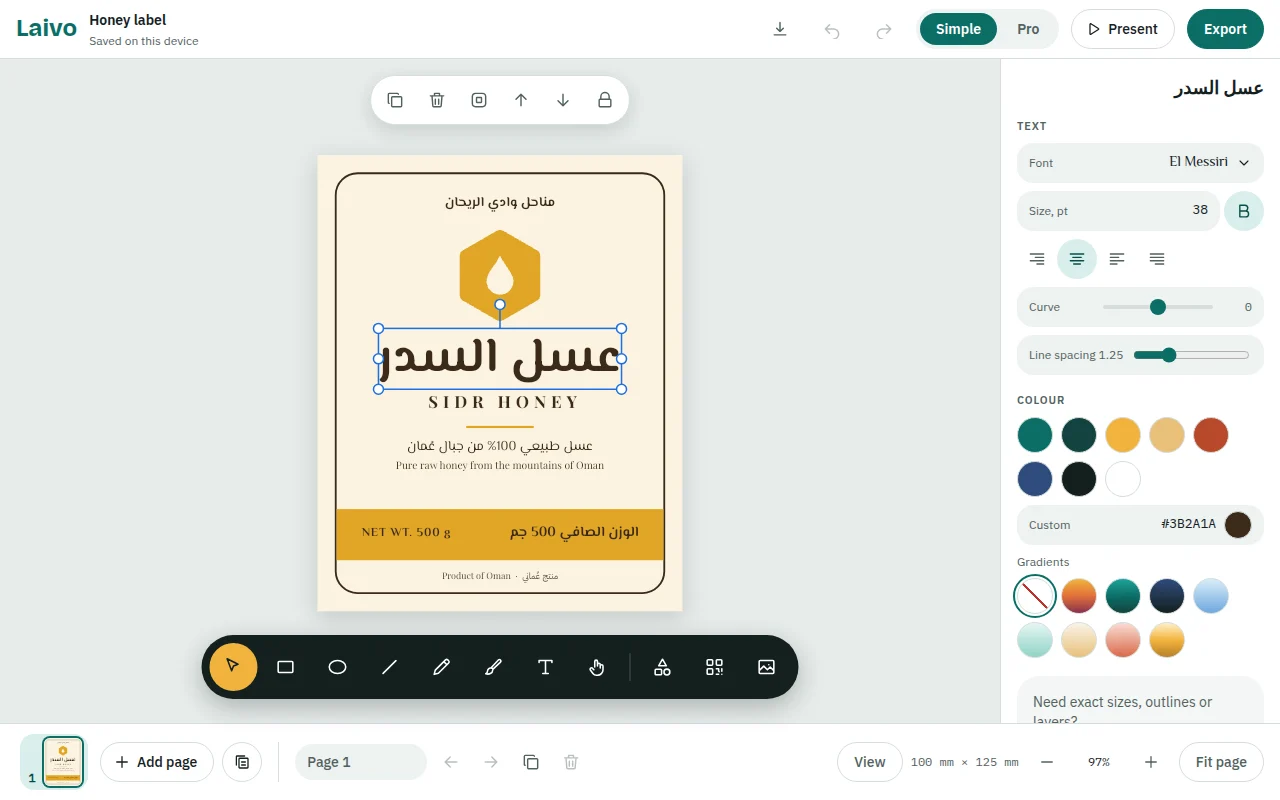Open the Shapes library
This screenshot has width=1280, height=800.
point(662,667)
